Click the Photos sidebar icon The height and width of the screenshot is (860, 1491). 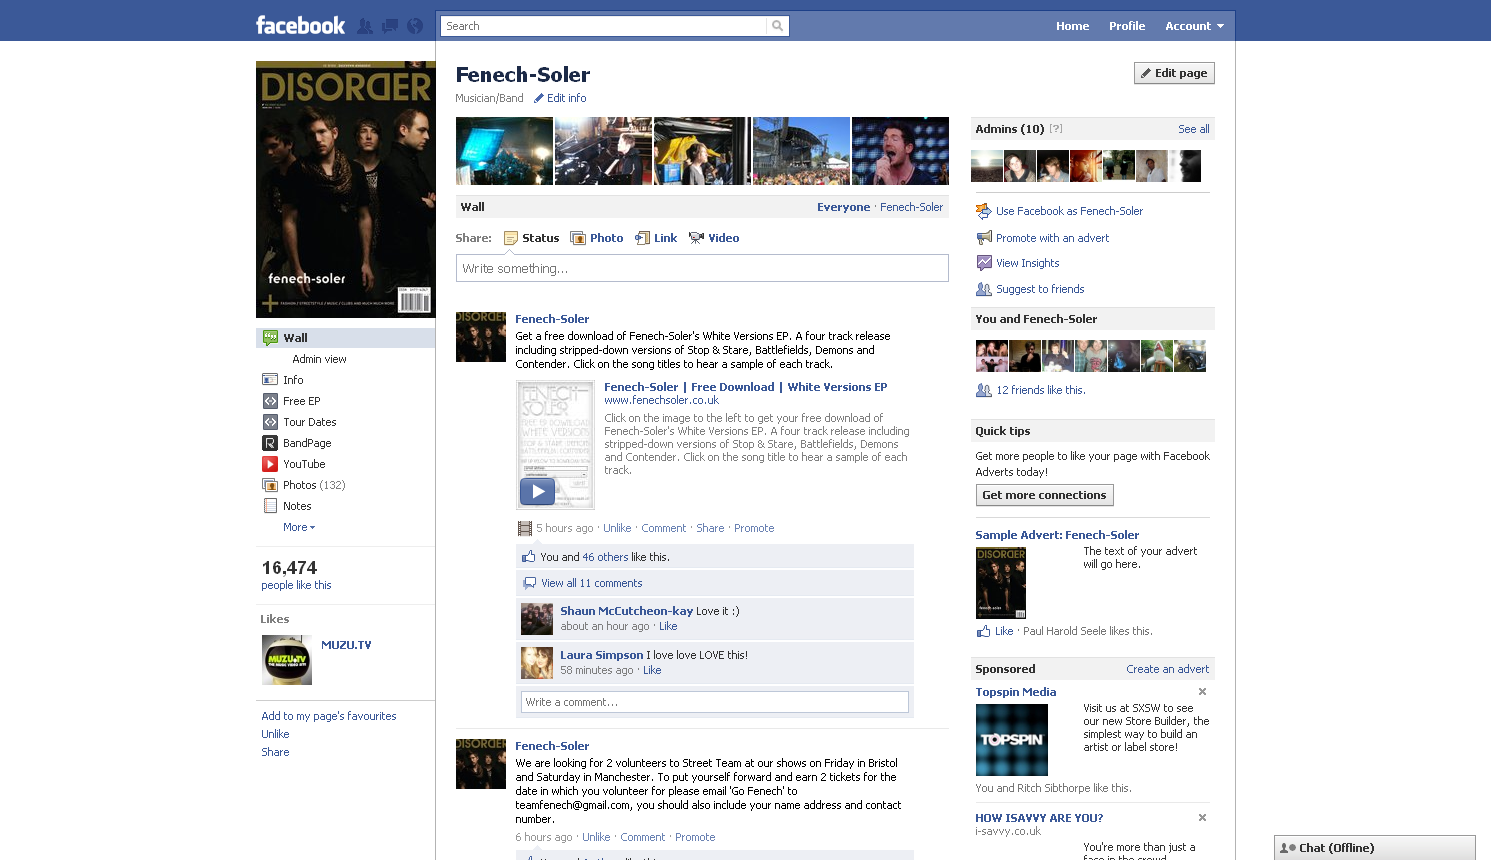[x=270, y=485]
